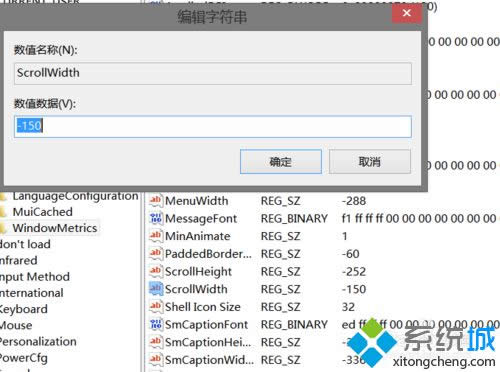This screenshot has height=372, width=500.
Task: Open the MuiCached registry key
Action: (x=42, y=212)
